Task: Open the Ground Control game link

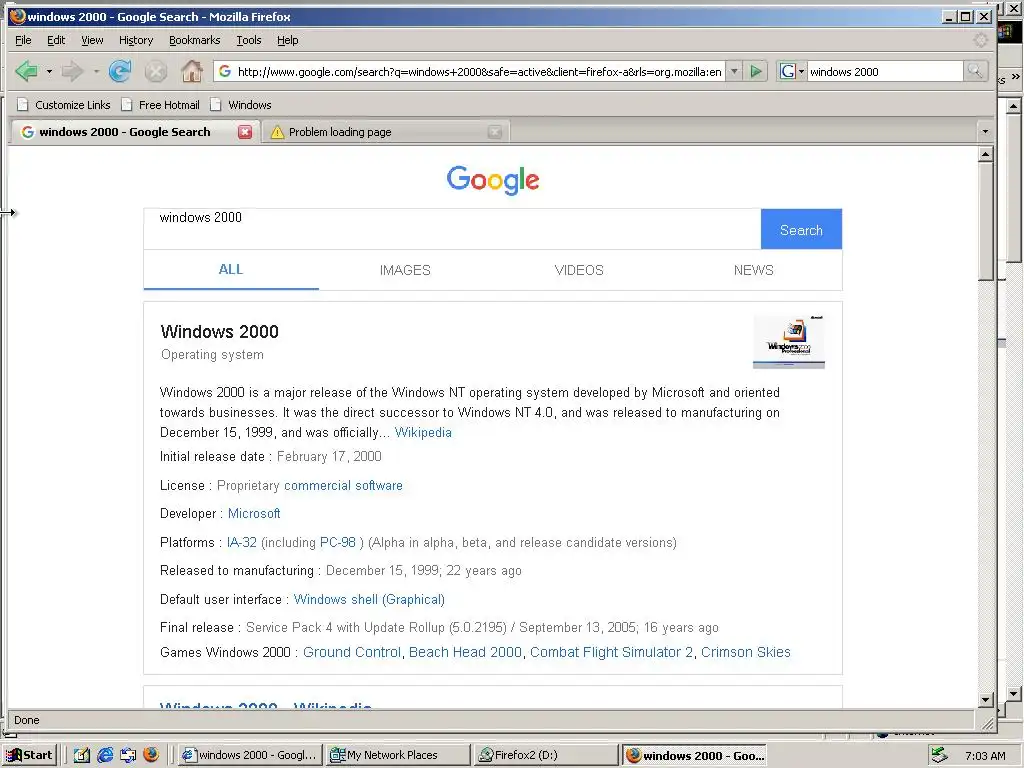Action: pyautogui.click(x=352, y=652)
